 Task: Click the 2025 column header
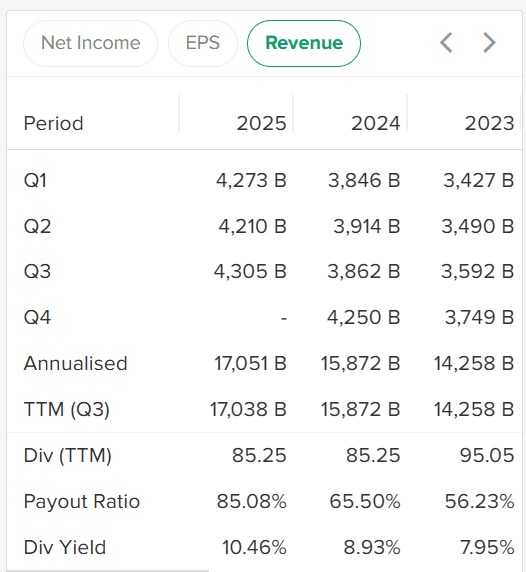click(262, 123)
